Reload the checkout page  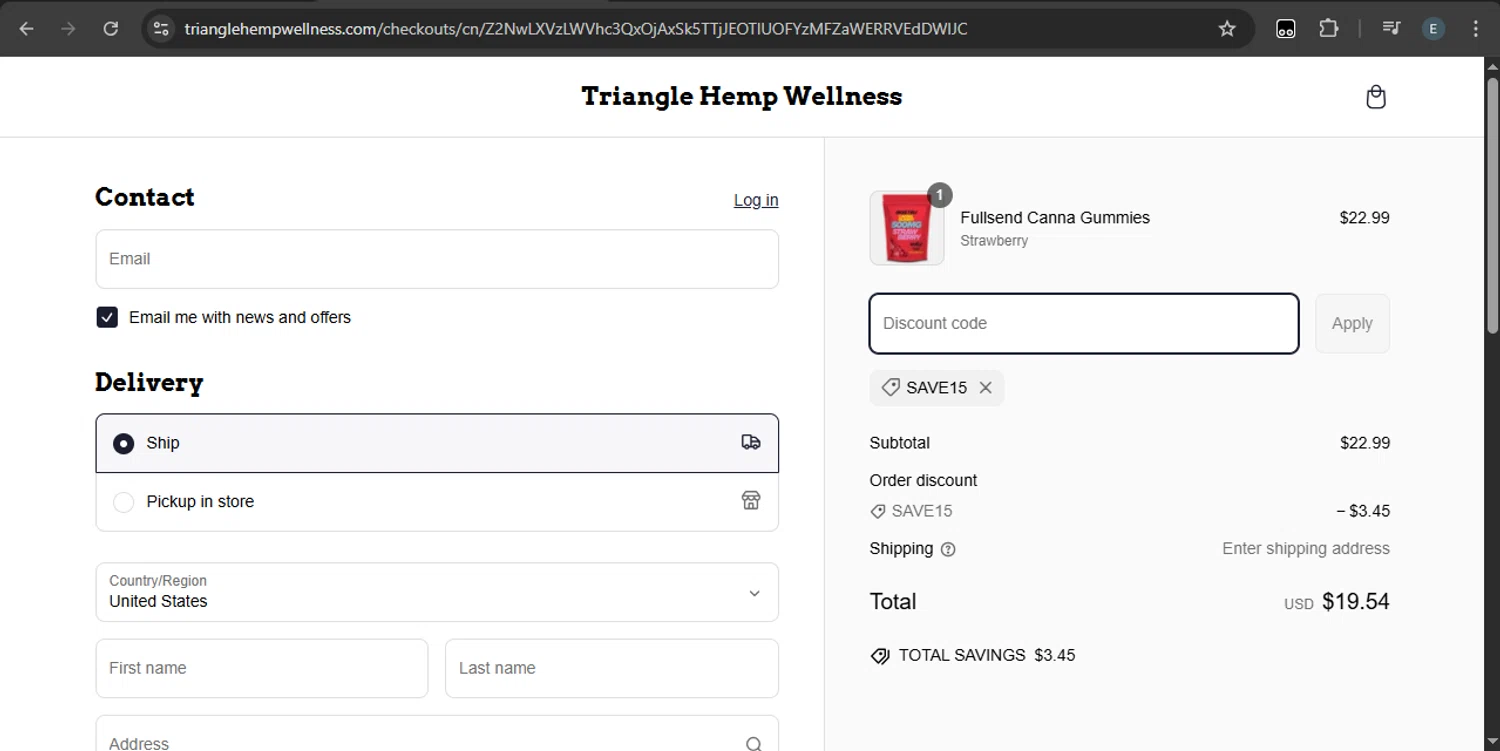pyautogui.click(x=111, y=29)
